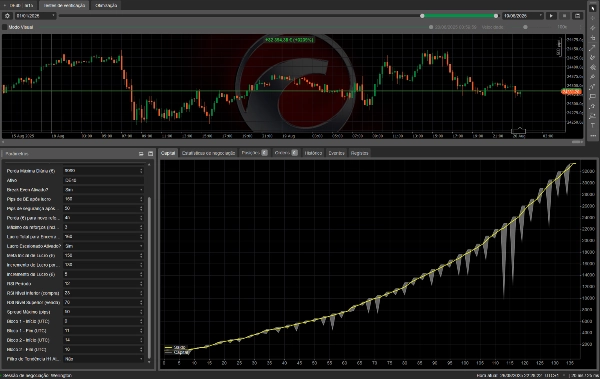Adjust Lucro Total para Encerrar stepper
The height and width of the screenshot is (379, 600).
141,237
